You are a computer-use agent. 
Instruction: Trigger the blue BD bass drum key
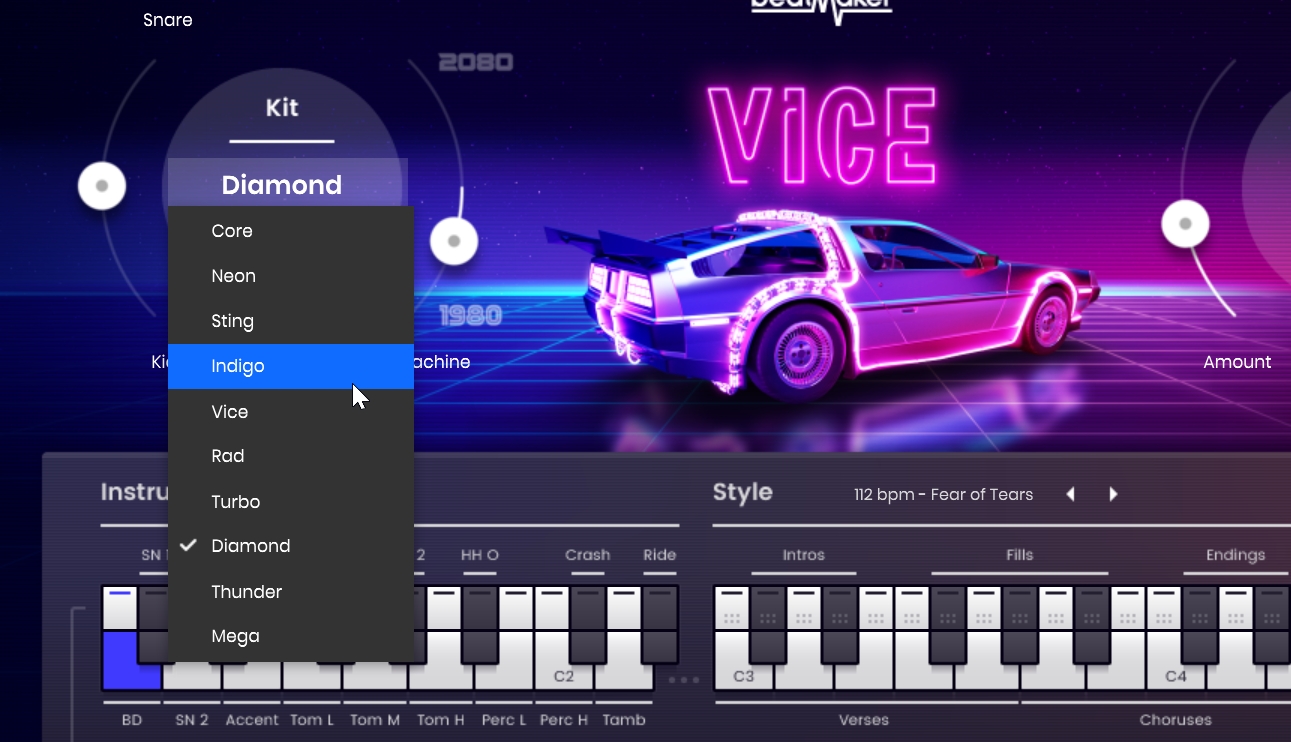[x=132, y=660]
